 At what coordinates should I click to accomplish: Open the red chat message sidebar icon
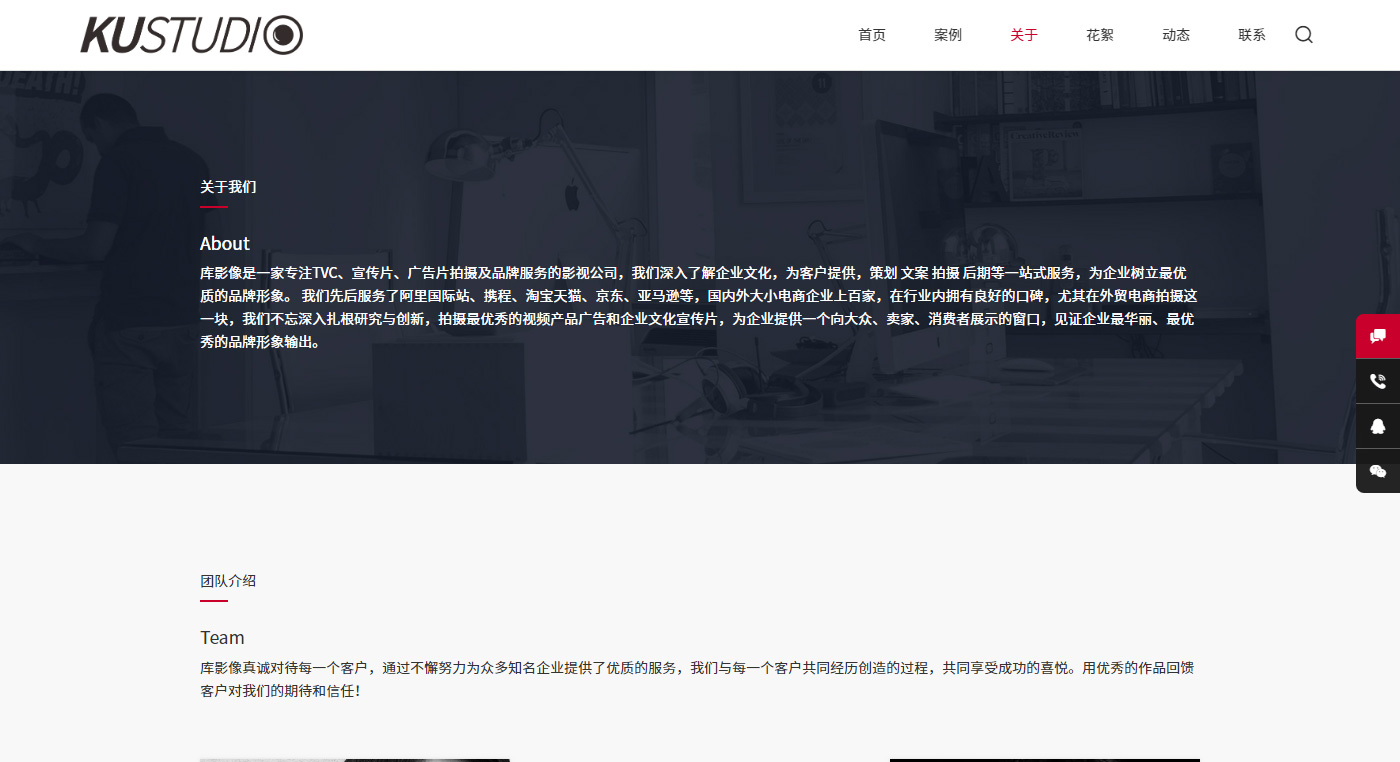1377,336
